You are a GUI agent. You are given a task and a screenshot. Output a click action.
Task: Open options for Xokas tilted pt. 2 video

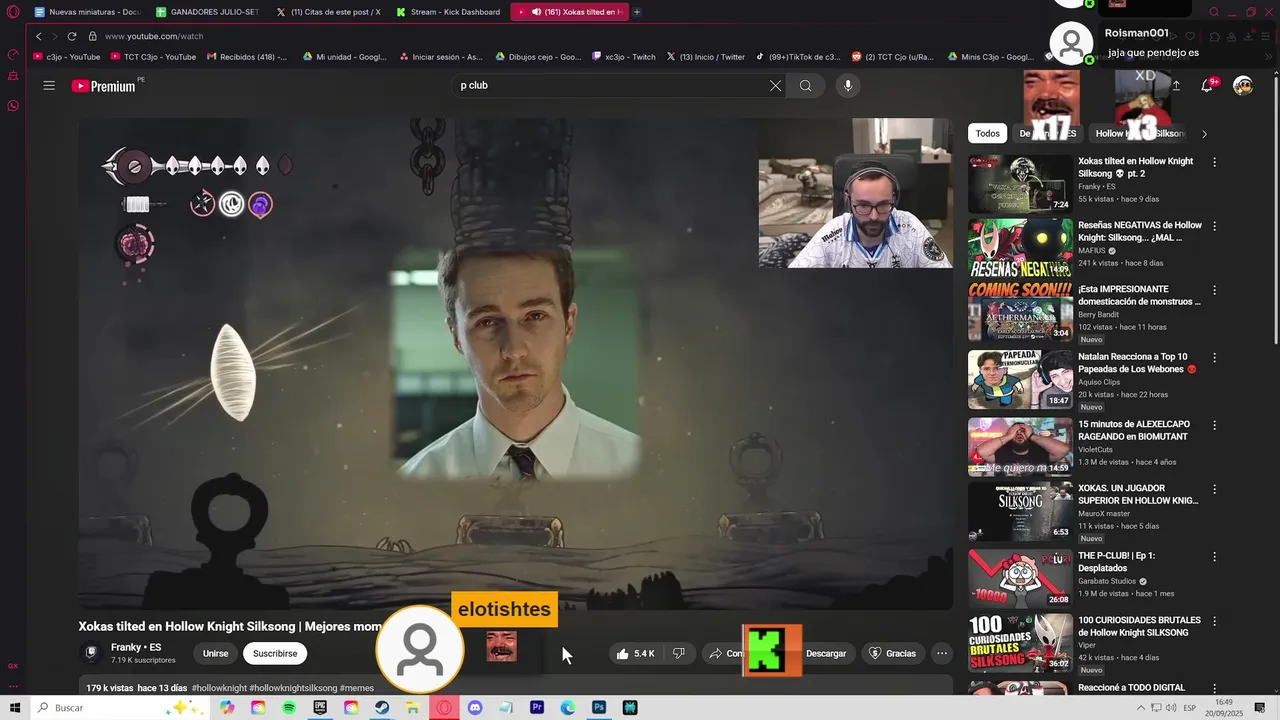tap(1215, 162)
